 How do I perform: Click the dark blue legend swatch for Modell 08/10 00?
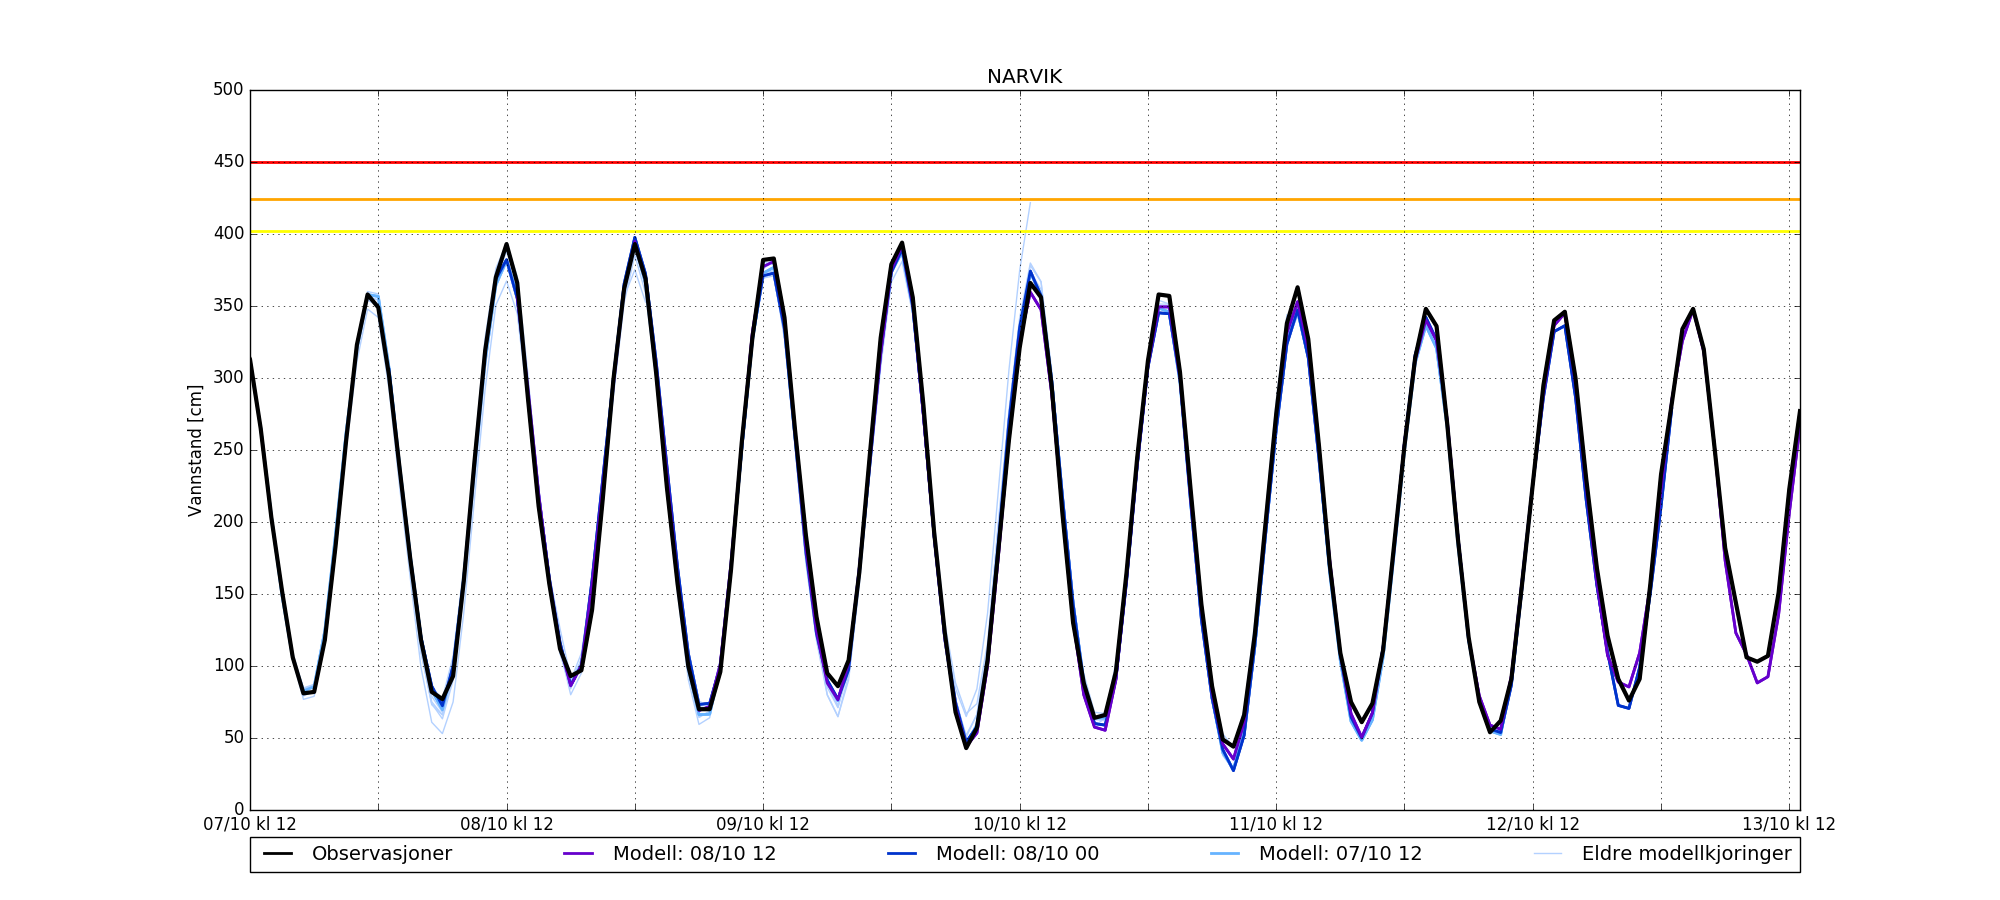tap(902, 854)
